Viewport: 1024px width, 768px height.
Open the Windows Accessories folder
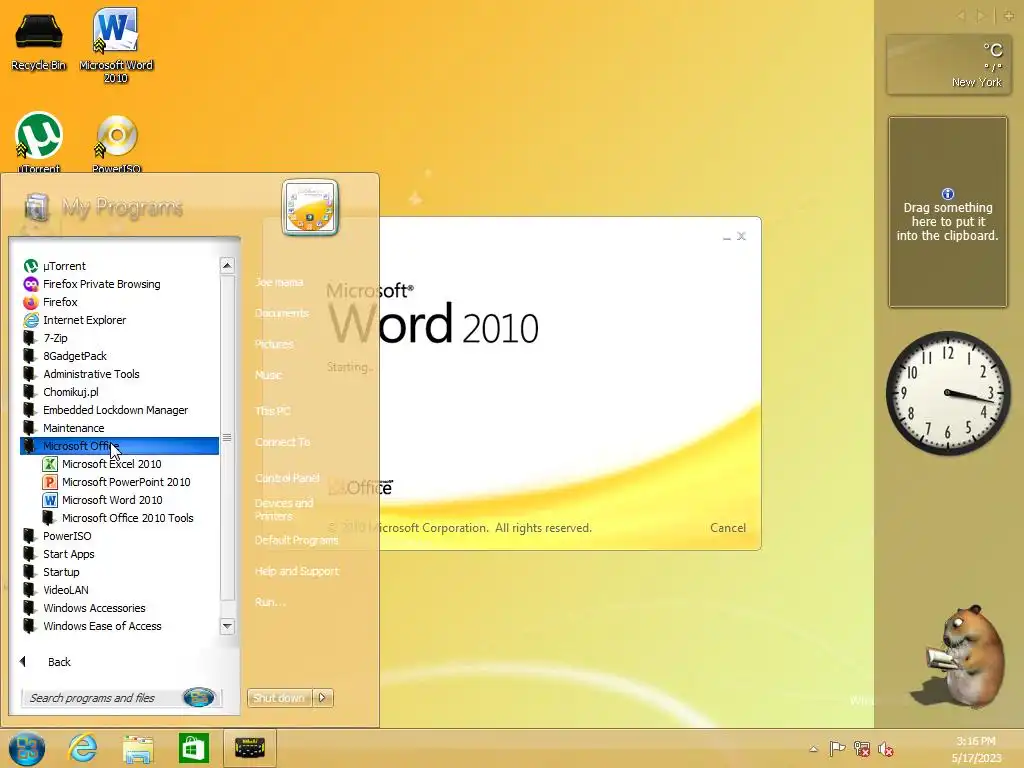click(94, 608)
